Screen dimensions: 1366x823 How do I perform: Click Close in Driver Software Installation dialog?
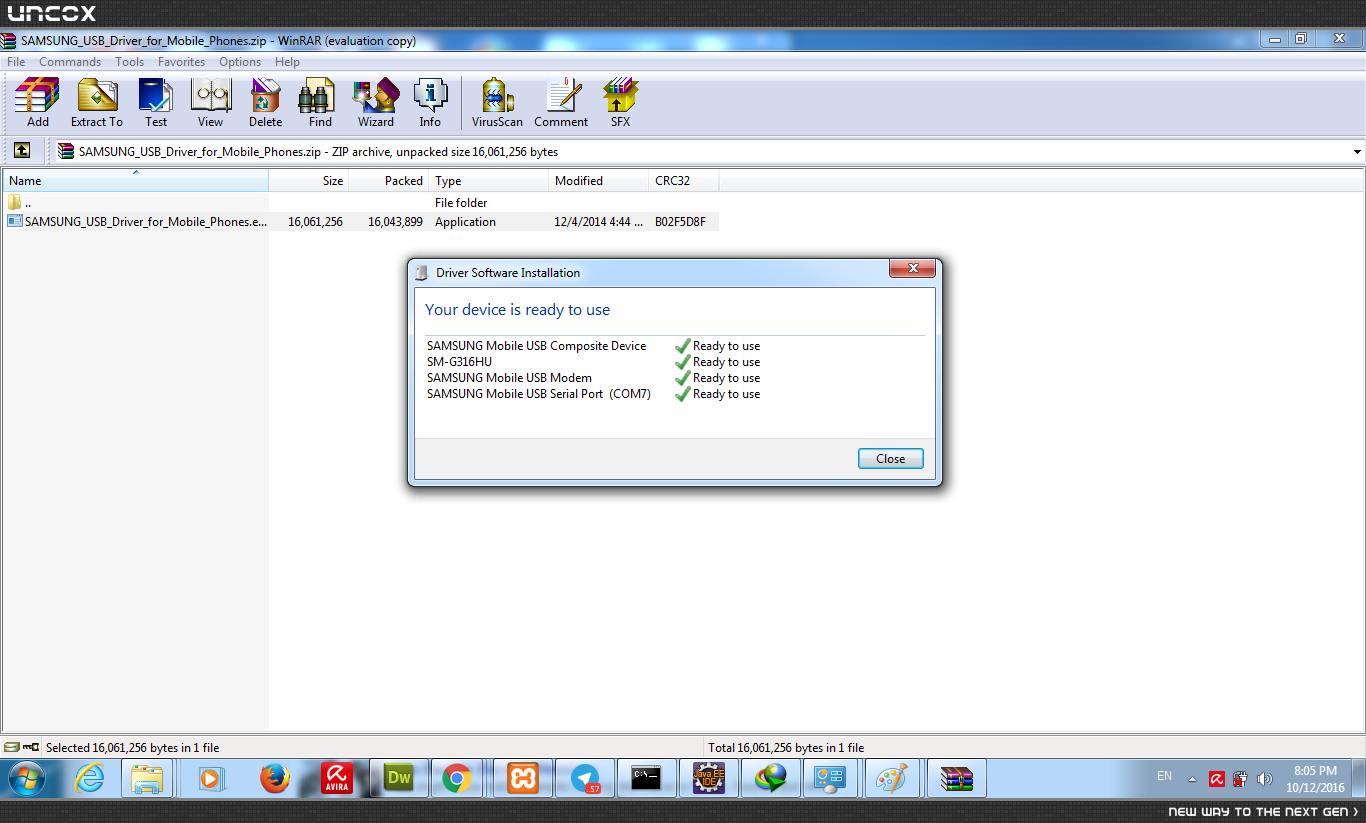[890, 459]
